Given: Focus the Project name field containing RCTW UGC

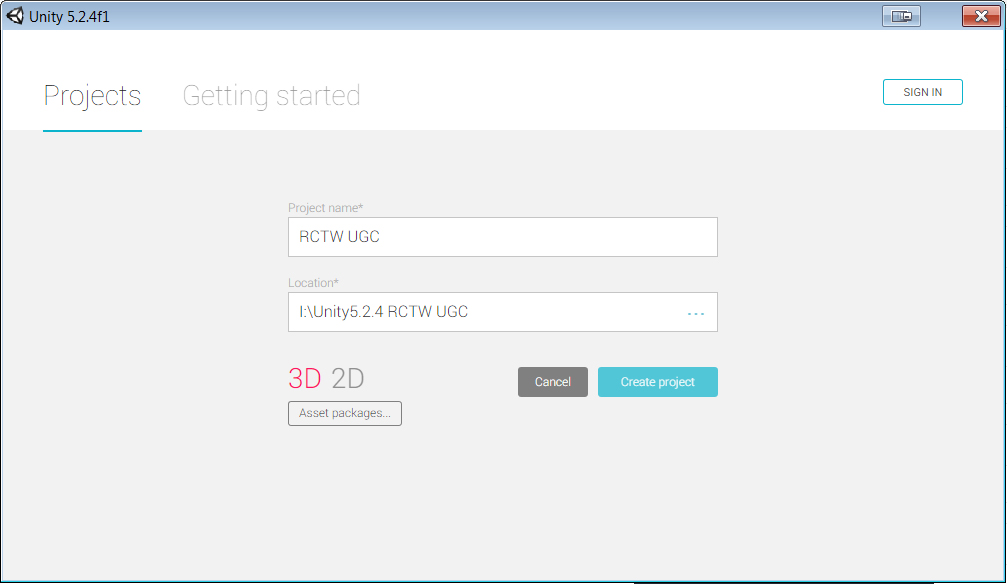Looking at the screenshot, I should [502, 236].
